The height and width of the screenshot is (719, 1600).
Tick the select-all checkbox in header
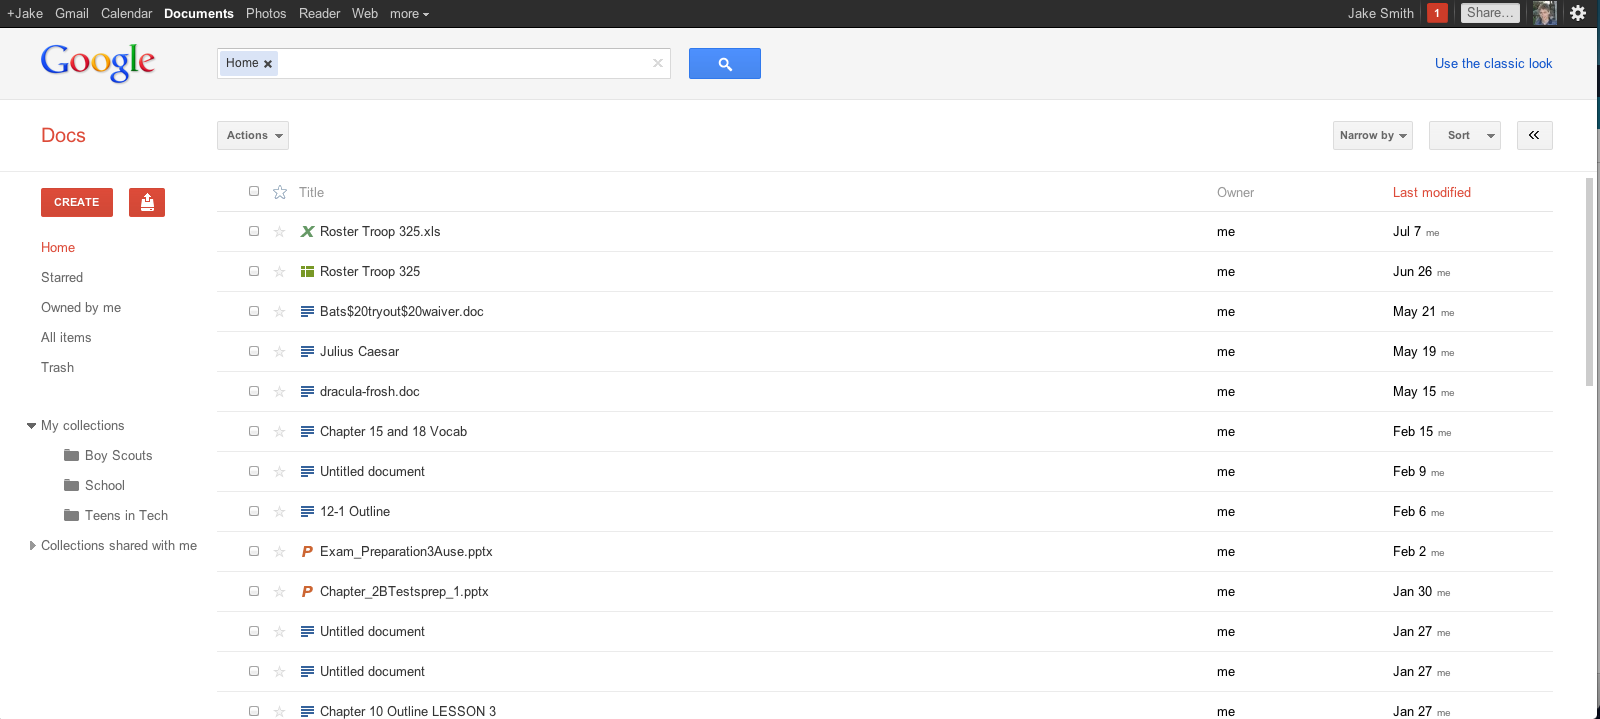pos(254,191)
